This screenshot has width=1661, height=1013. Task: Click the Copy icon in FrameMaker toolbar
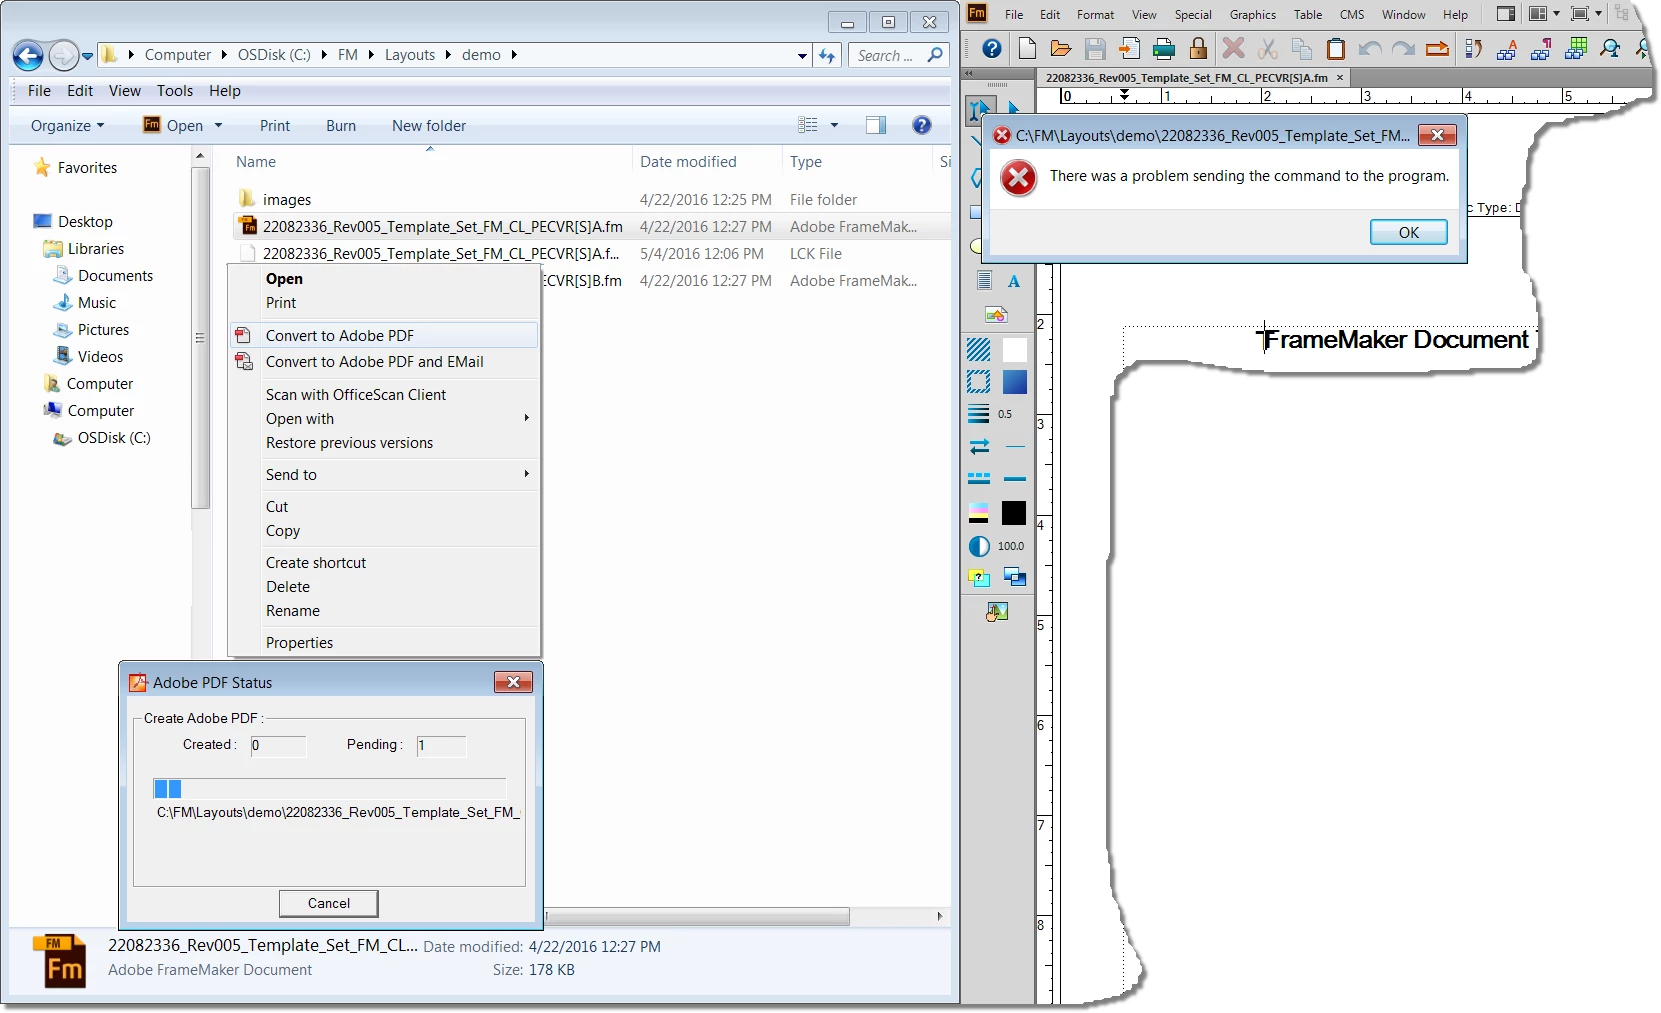click(1302, 48)
